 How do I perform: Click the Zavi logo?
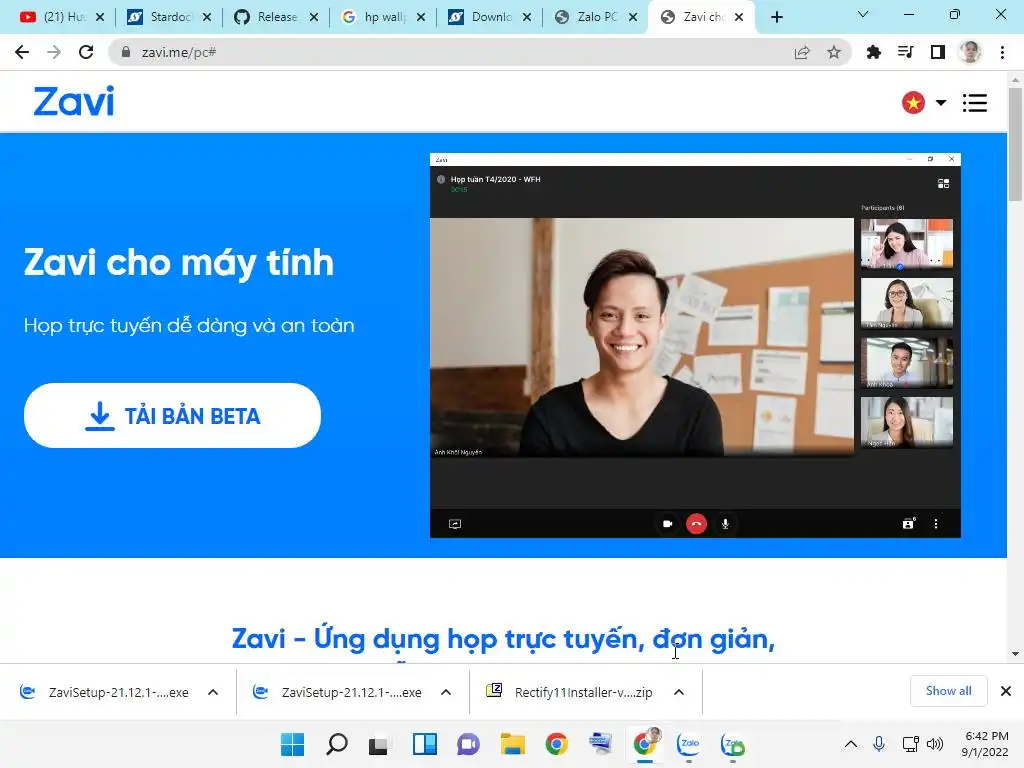(74, 102)
